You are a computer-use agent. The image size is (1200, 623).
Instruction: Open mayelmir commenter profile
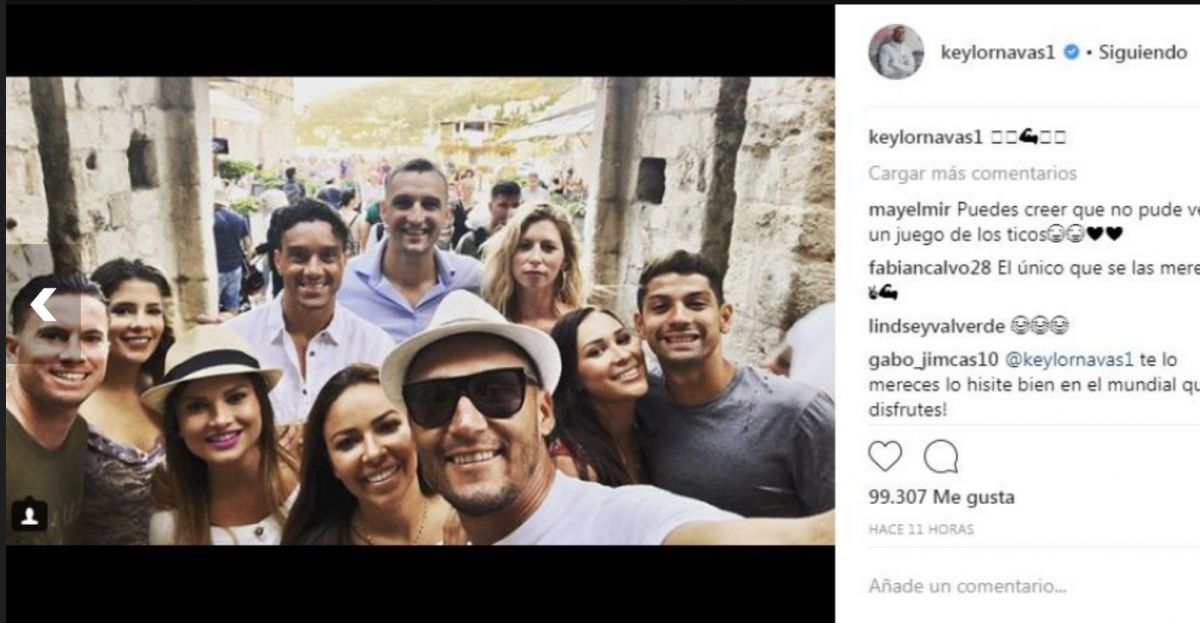point(909,210)
